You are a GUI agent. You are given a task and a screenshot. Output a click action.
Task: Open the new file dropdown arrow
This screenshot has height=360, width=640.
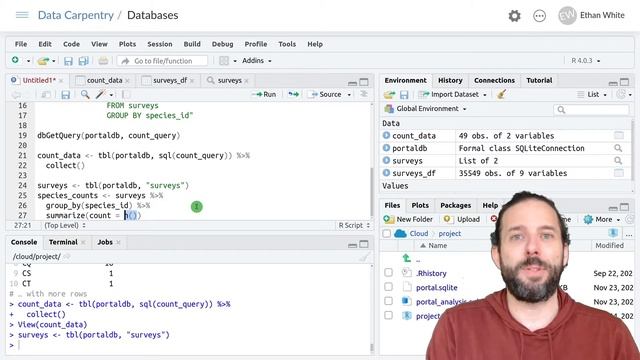pyautogui.click(x=28, y=61)
